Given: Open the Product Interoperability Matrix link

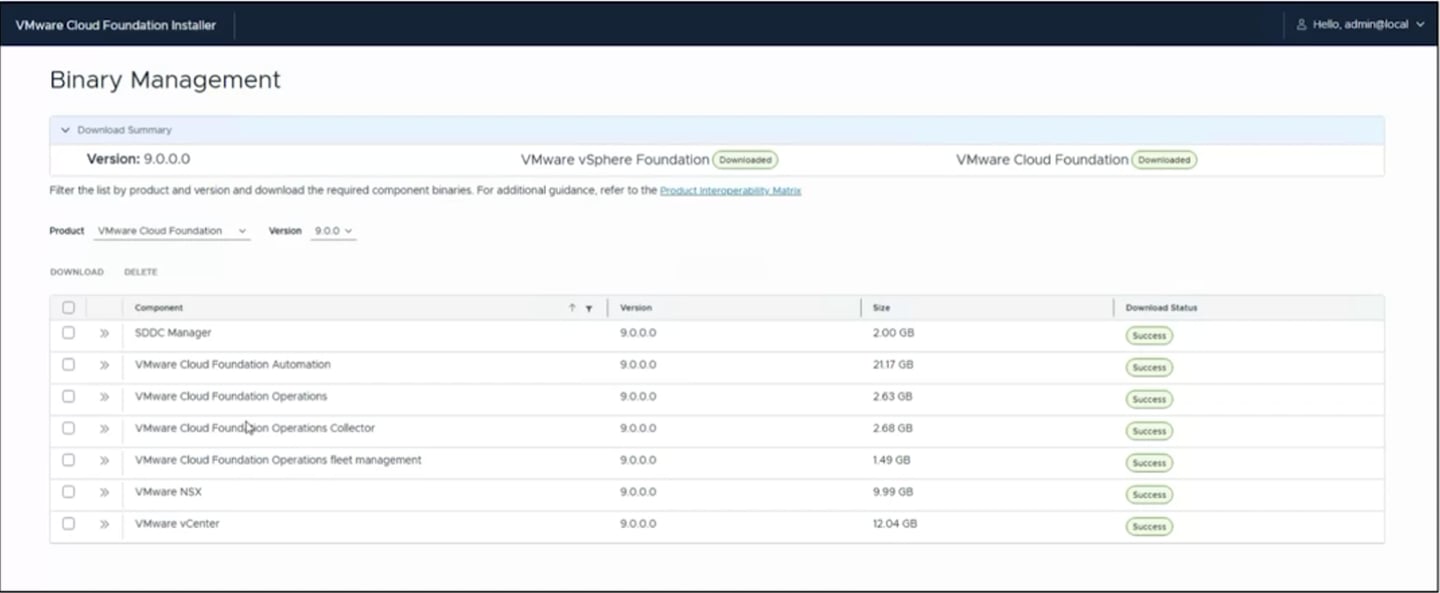Looking at the screenshot, I should [x=731, y=190].
